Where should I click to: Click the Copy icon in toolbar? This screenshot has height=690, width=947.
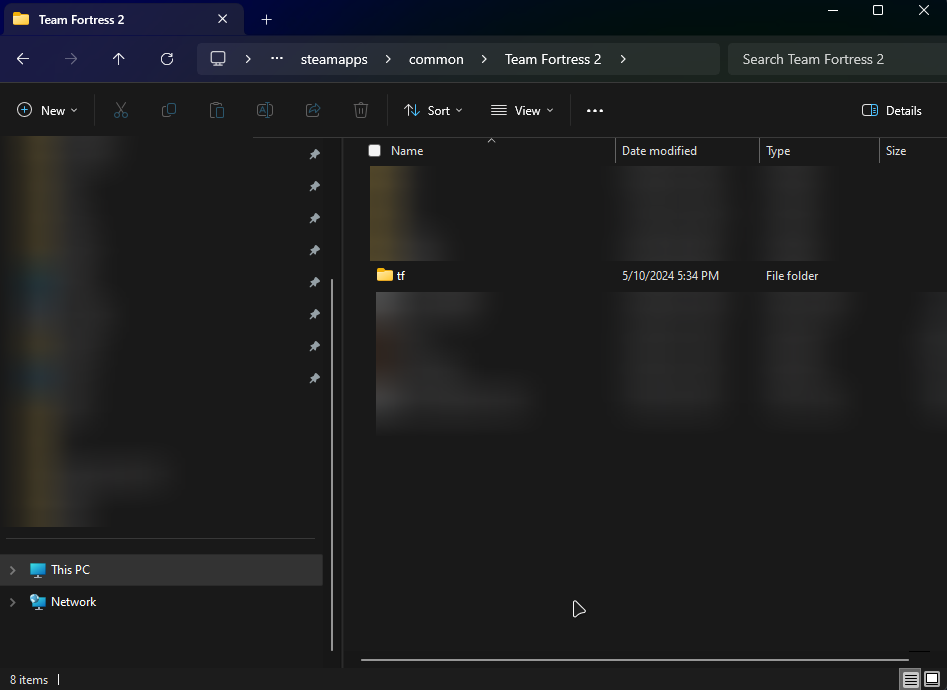tap(169, 111)
